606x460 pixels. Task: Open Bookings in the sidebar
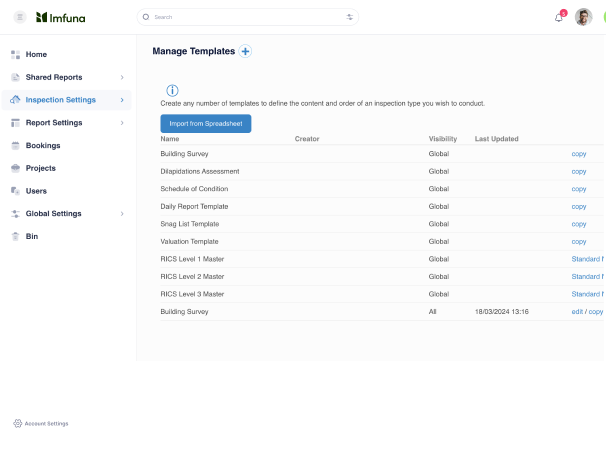[x=43, y=145]
